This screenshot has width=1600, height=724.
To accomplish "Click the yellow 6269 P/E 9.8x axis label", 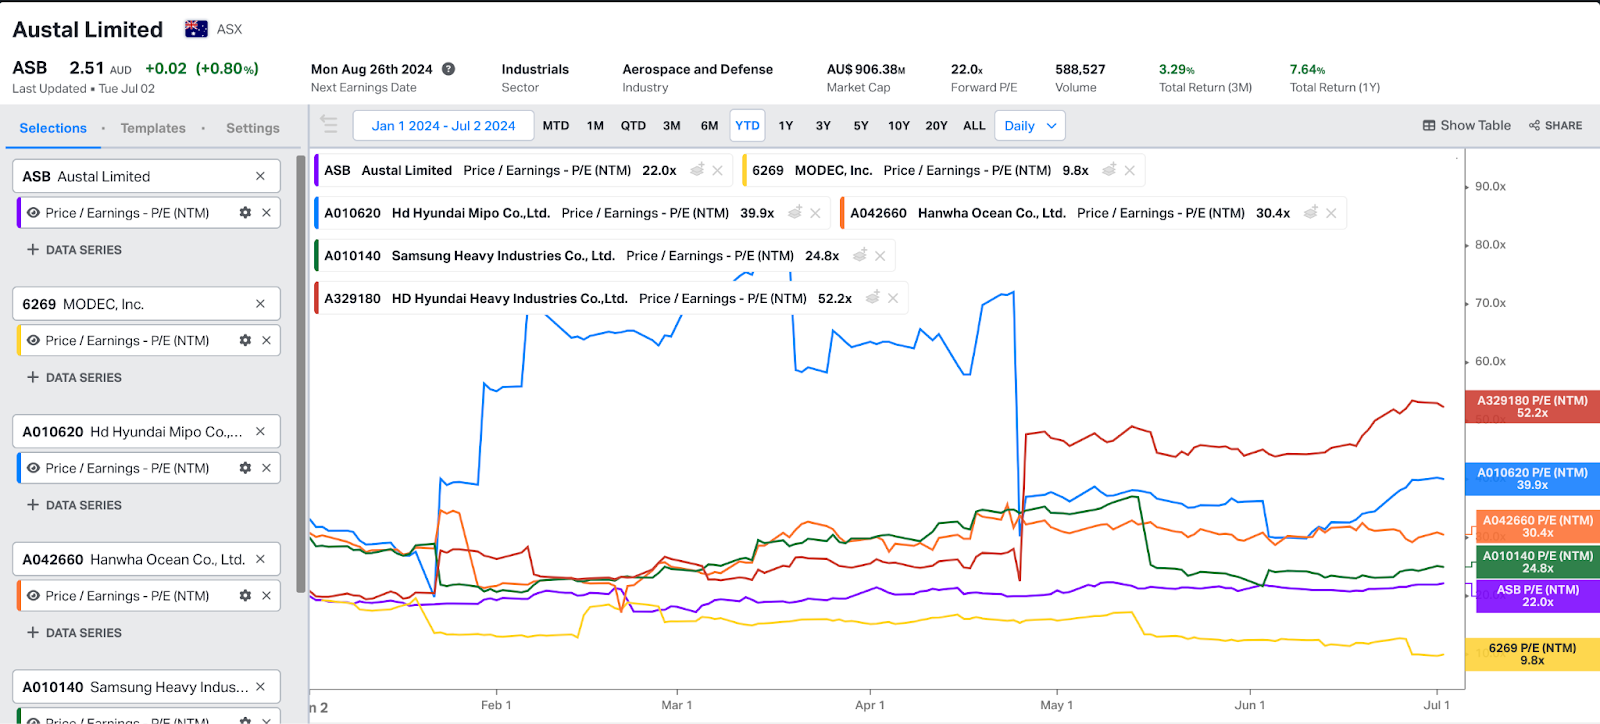I will click(1532, 654).
